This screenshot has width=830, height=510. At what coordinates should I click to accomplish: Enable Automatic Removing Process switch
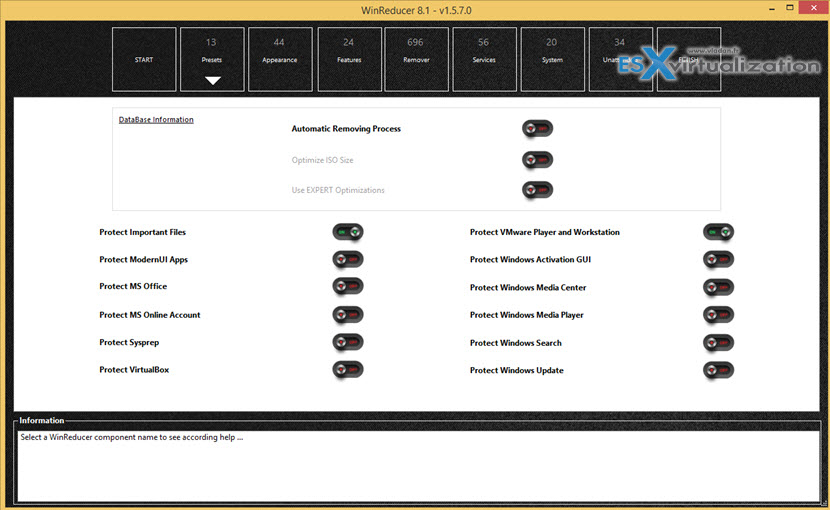(x=537, y=129)
